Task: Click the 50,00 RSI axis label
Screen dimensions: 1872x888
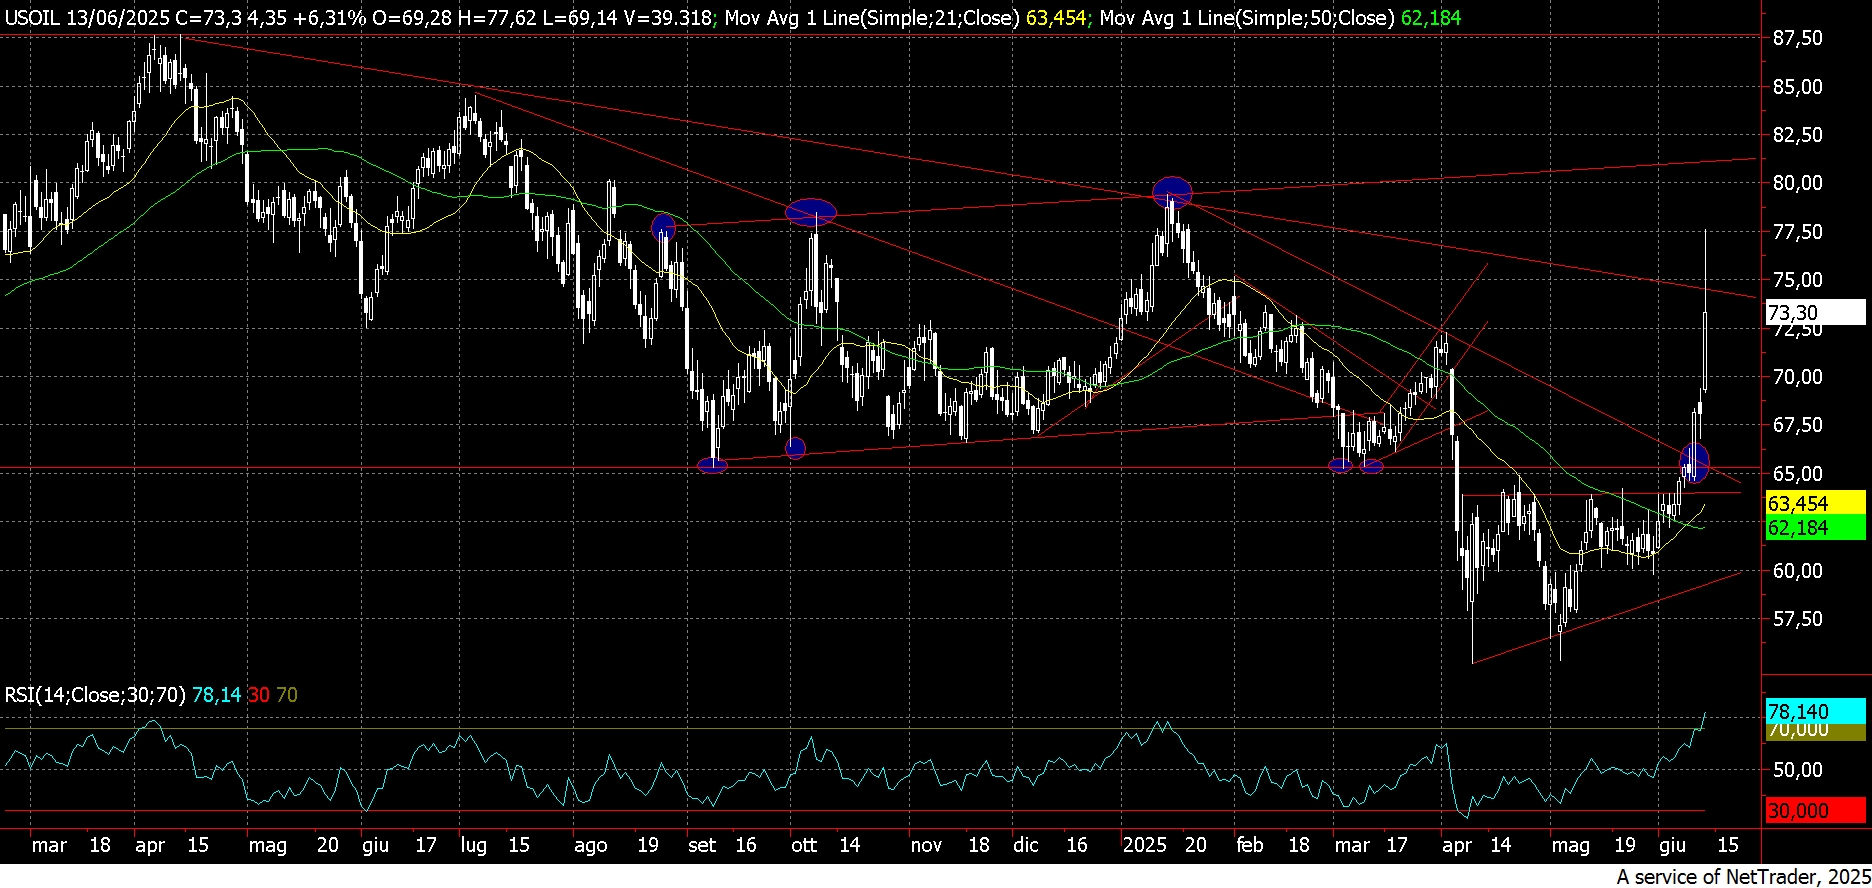Action: [1797, 770]
